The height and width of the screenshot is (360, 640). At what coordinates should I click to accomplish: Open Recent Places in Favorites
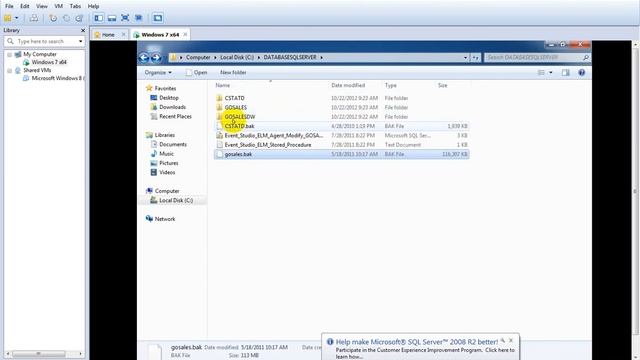coord(175,117)
